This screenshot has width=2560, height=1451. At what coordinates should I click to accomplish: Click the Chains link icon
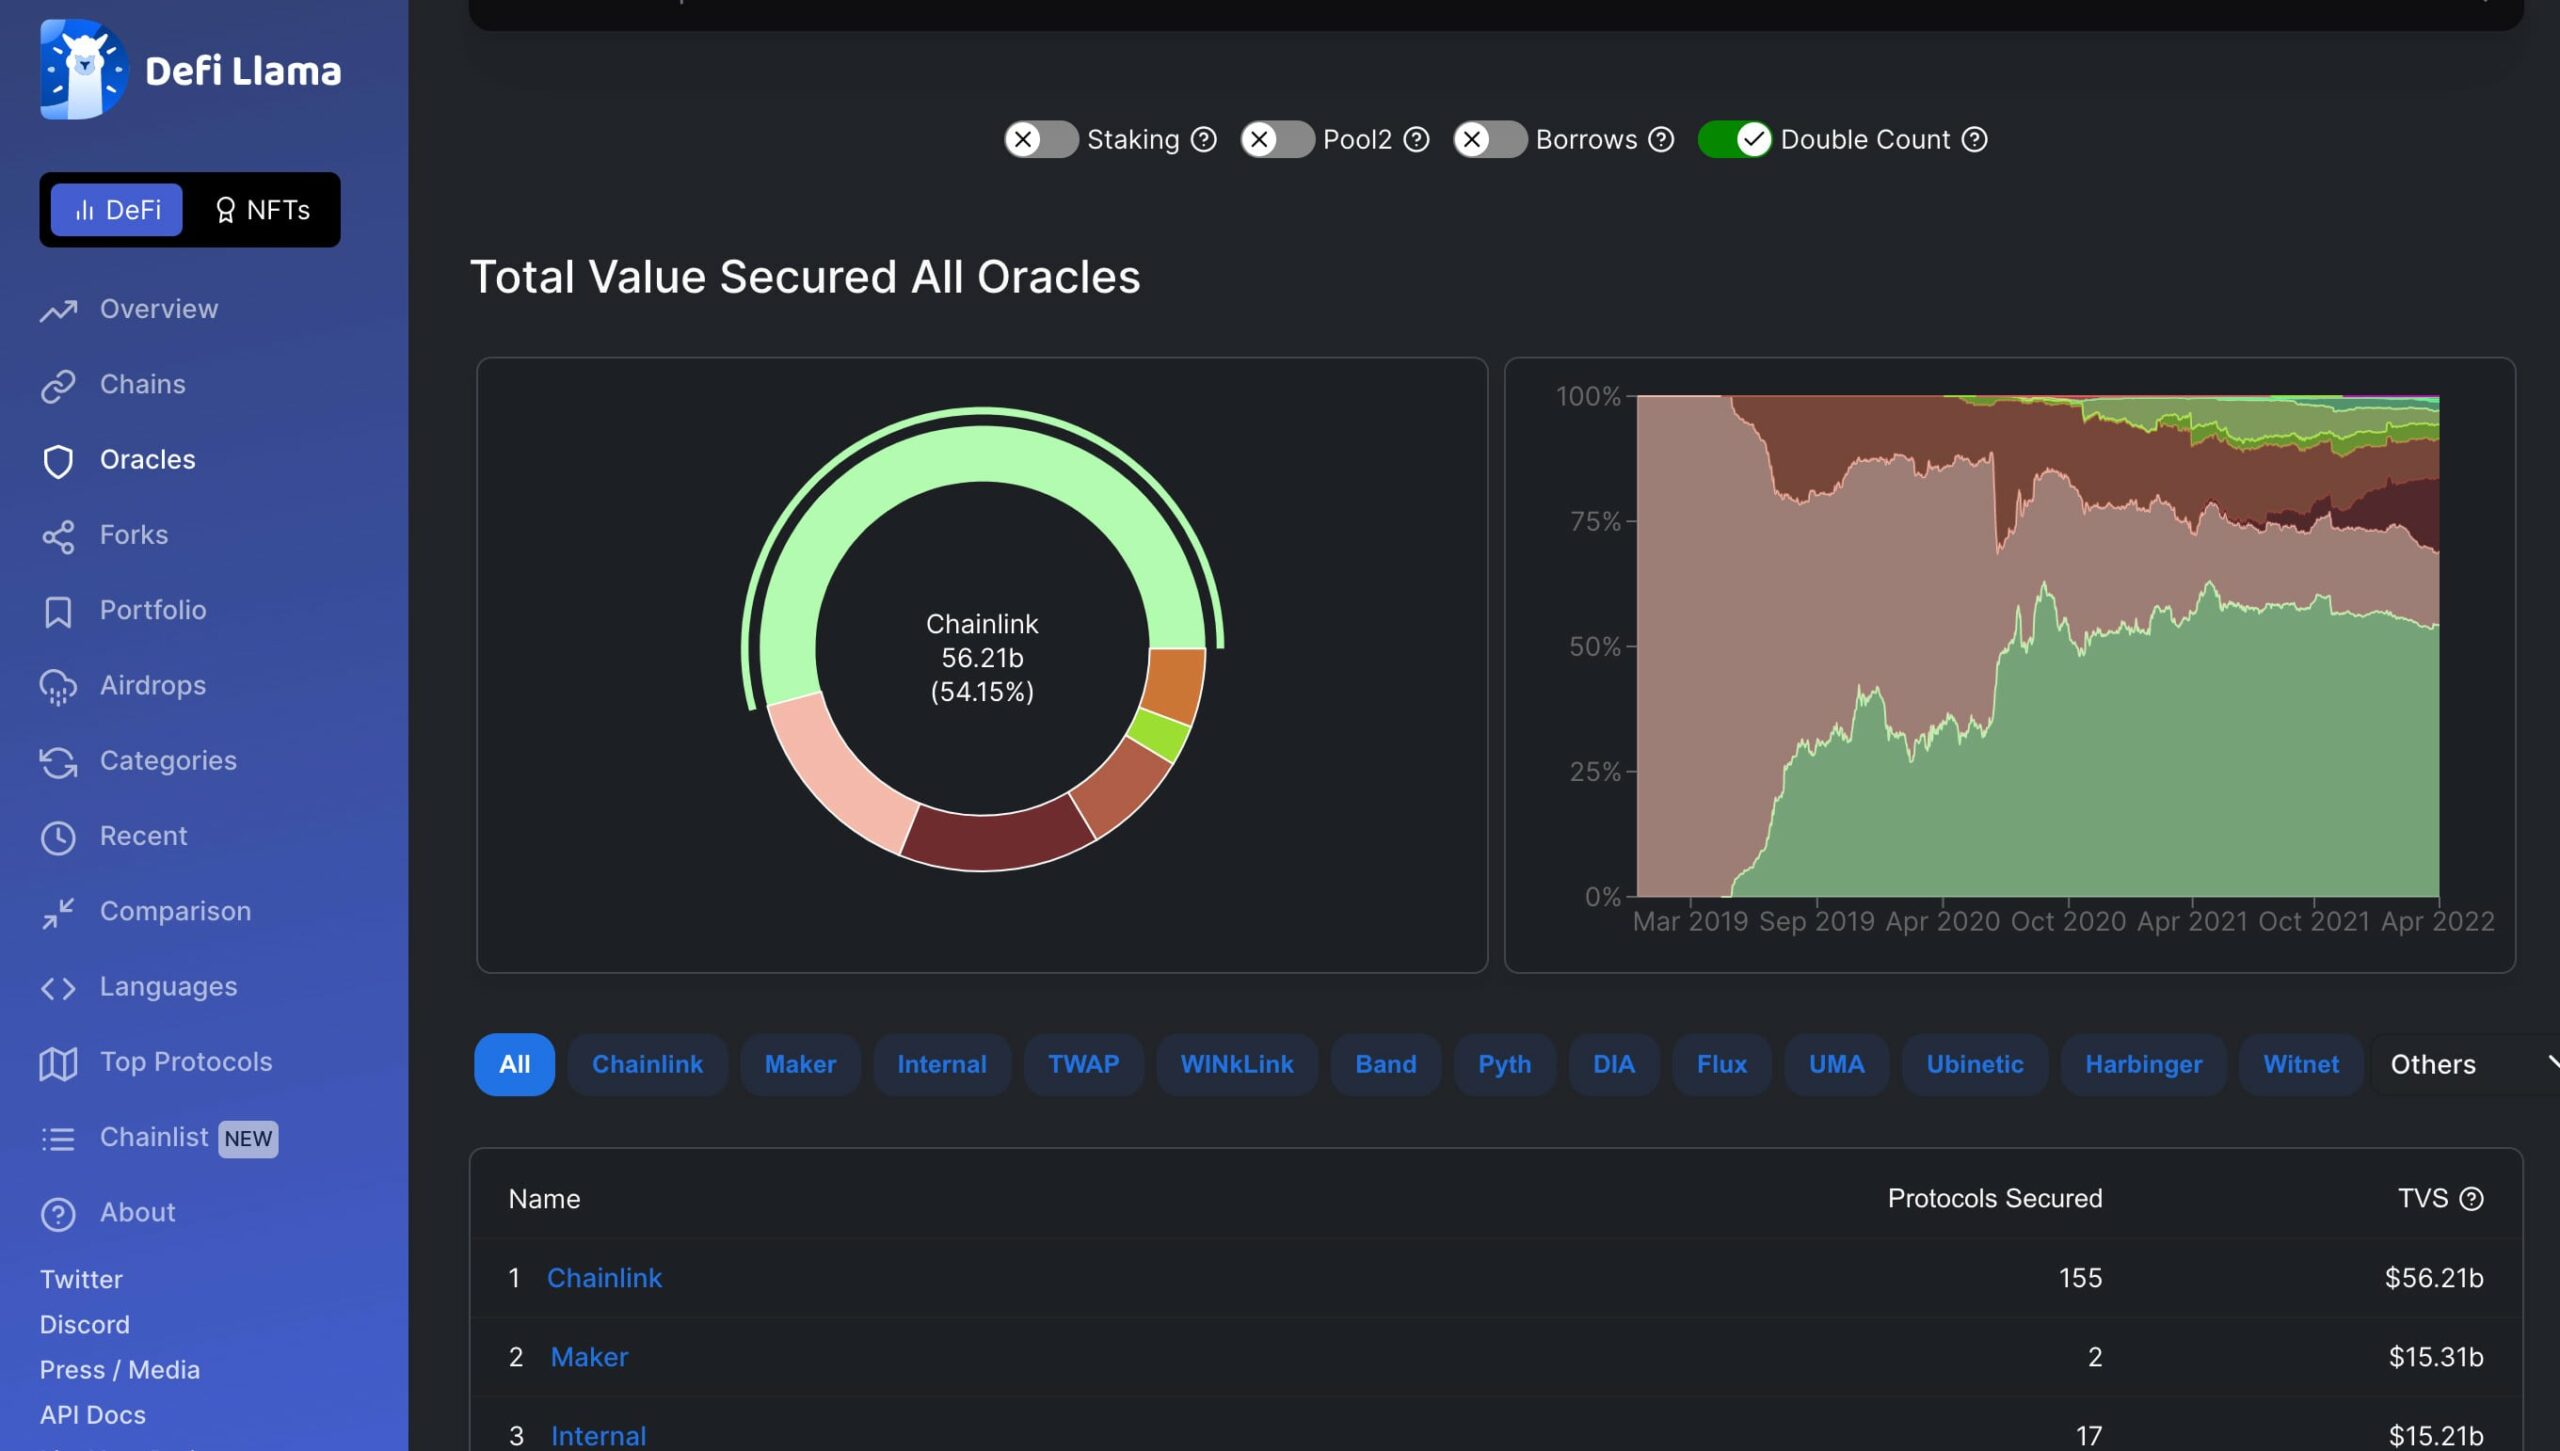[x=58, y=385]
